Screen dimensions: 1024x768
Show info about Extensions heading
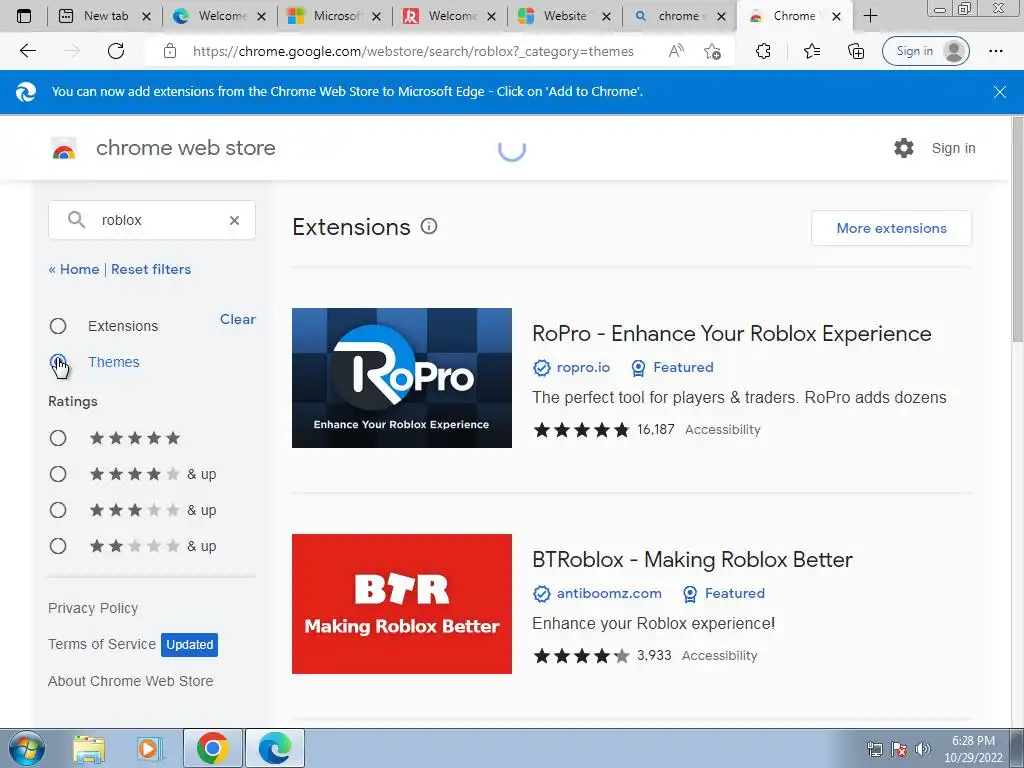click(429, 227)
